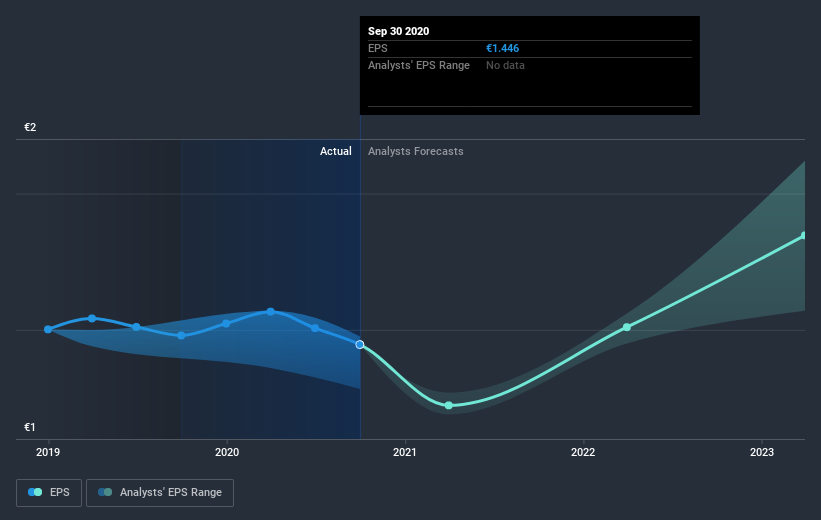Screen dimensions: 821x520
Task: Click the Actual section label
Action: coord(336,151)
